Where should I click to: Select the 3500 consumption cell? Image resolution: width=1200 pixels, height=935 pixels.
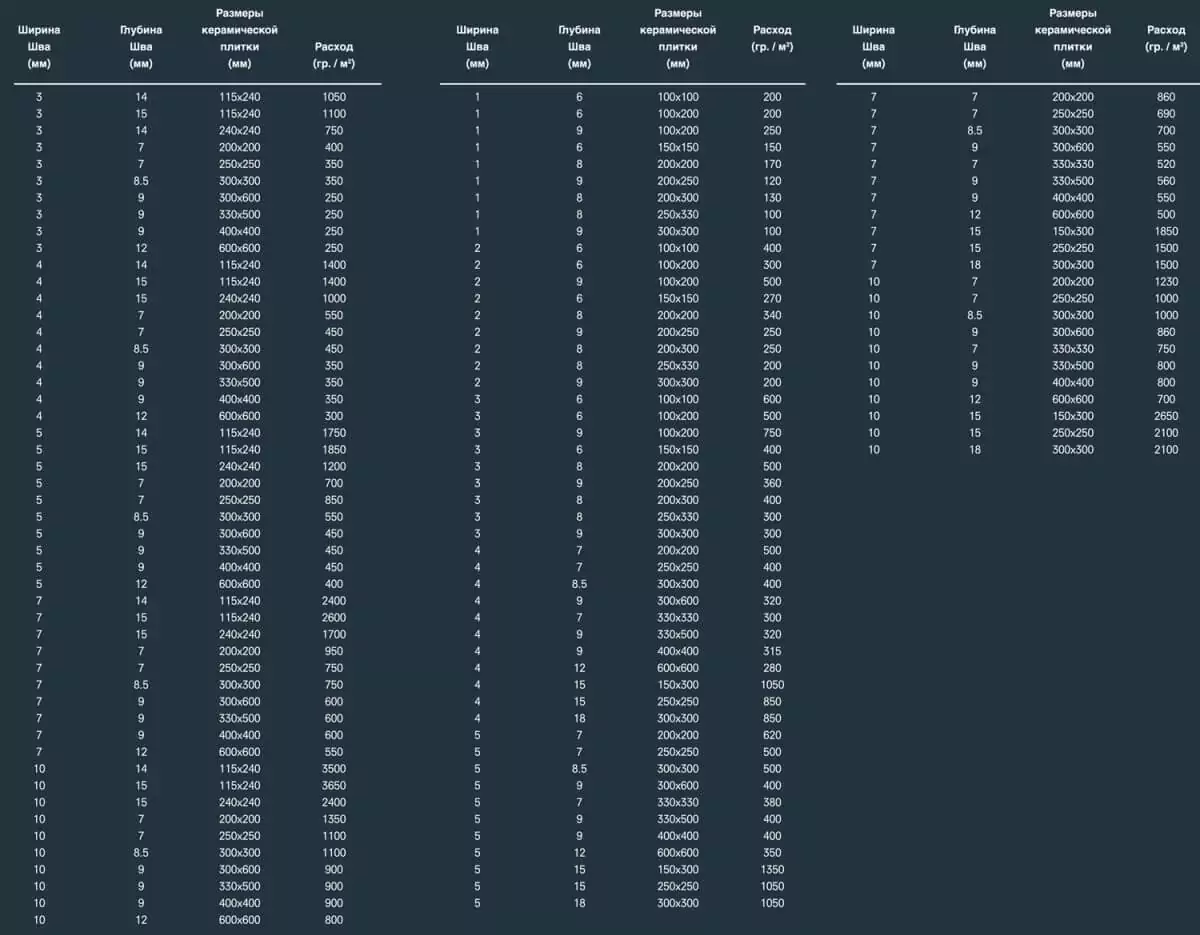tap(334, 768)
